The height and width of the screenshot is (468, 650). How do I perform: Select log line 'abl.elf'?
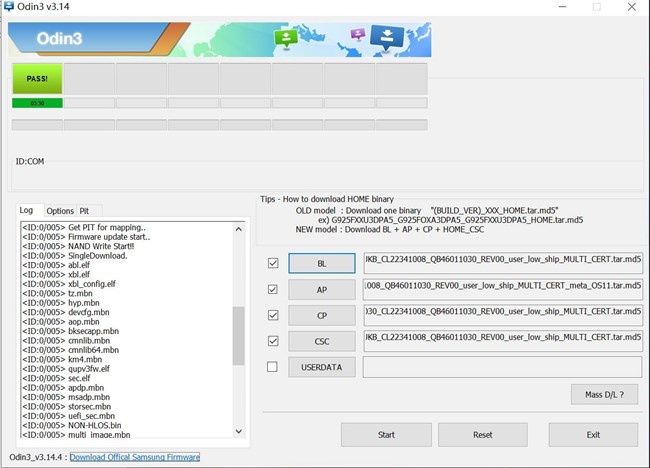pyautogui.click(x=56, y=265)
